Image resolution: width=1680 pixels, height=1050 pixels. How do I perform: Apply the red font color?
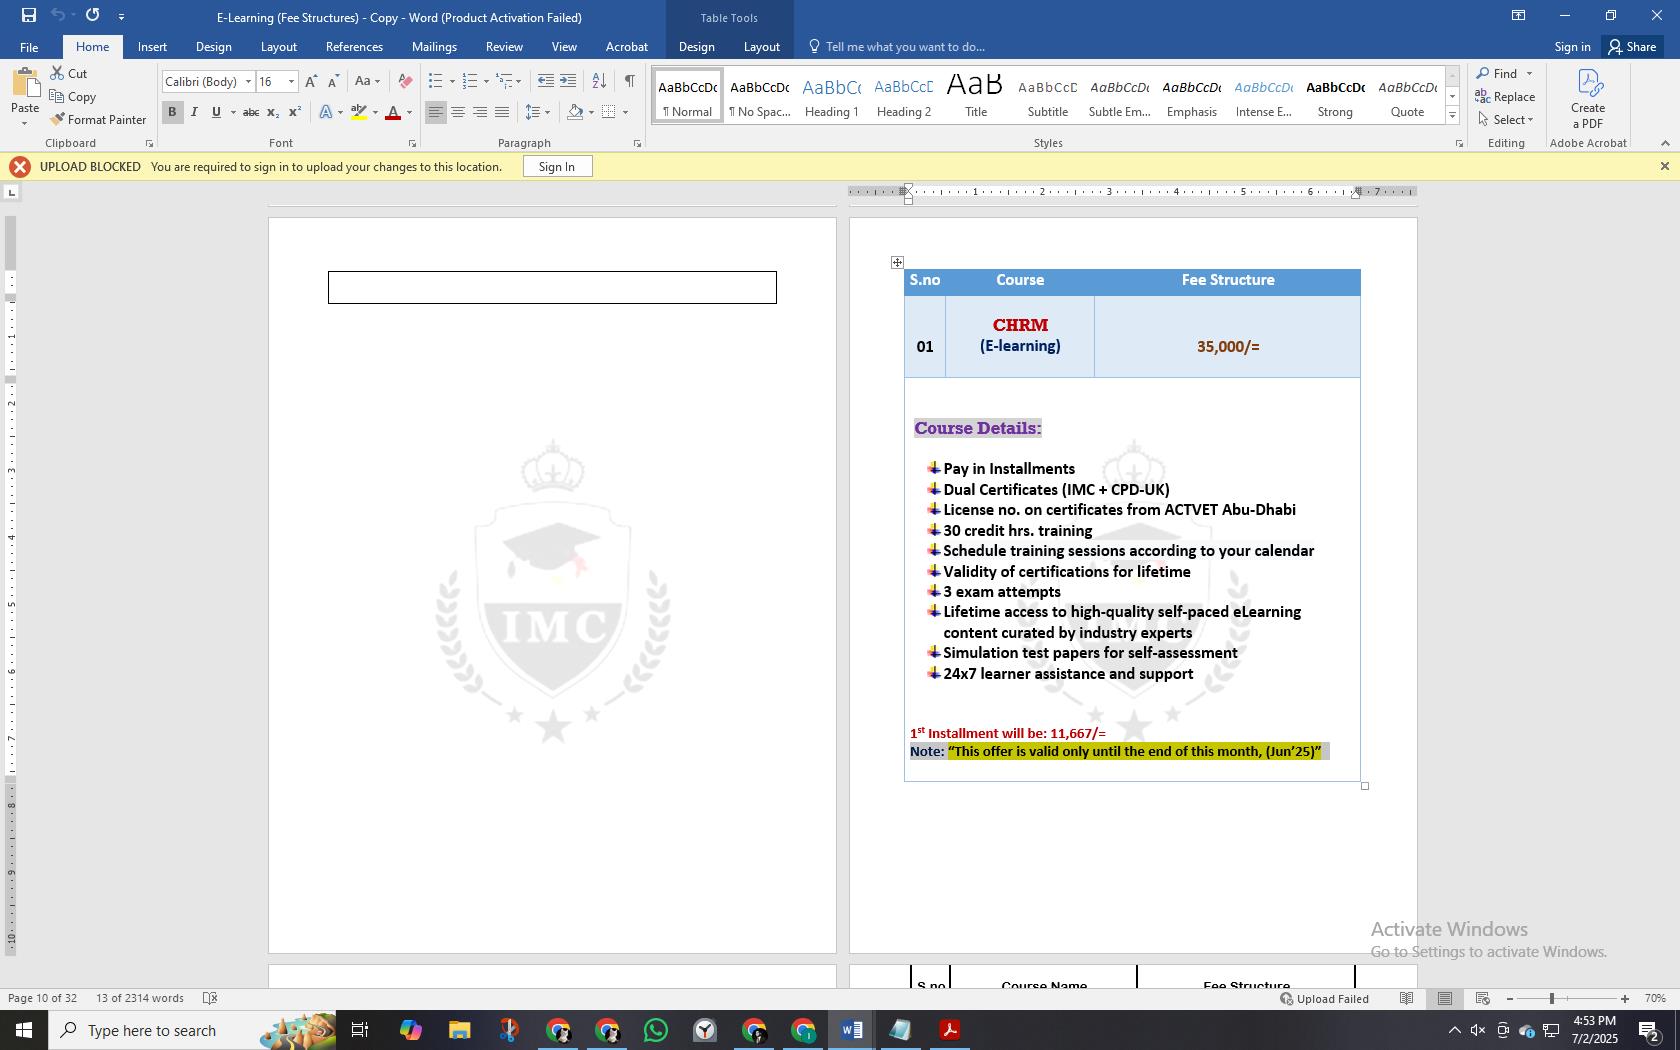(x=392, y=112)
